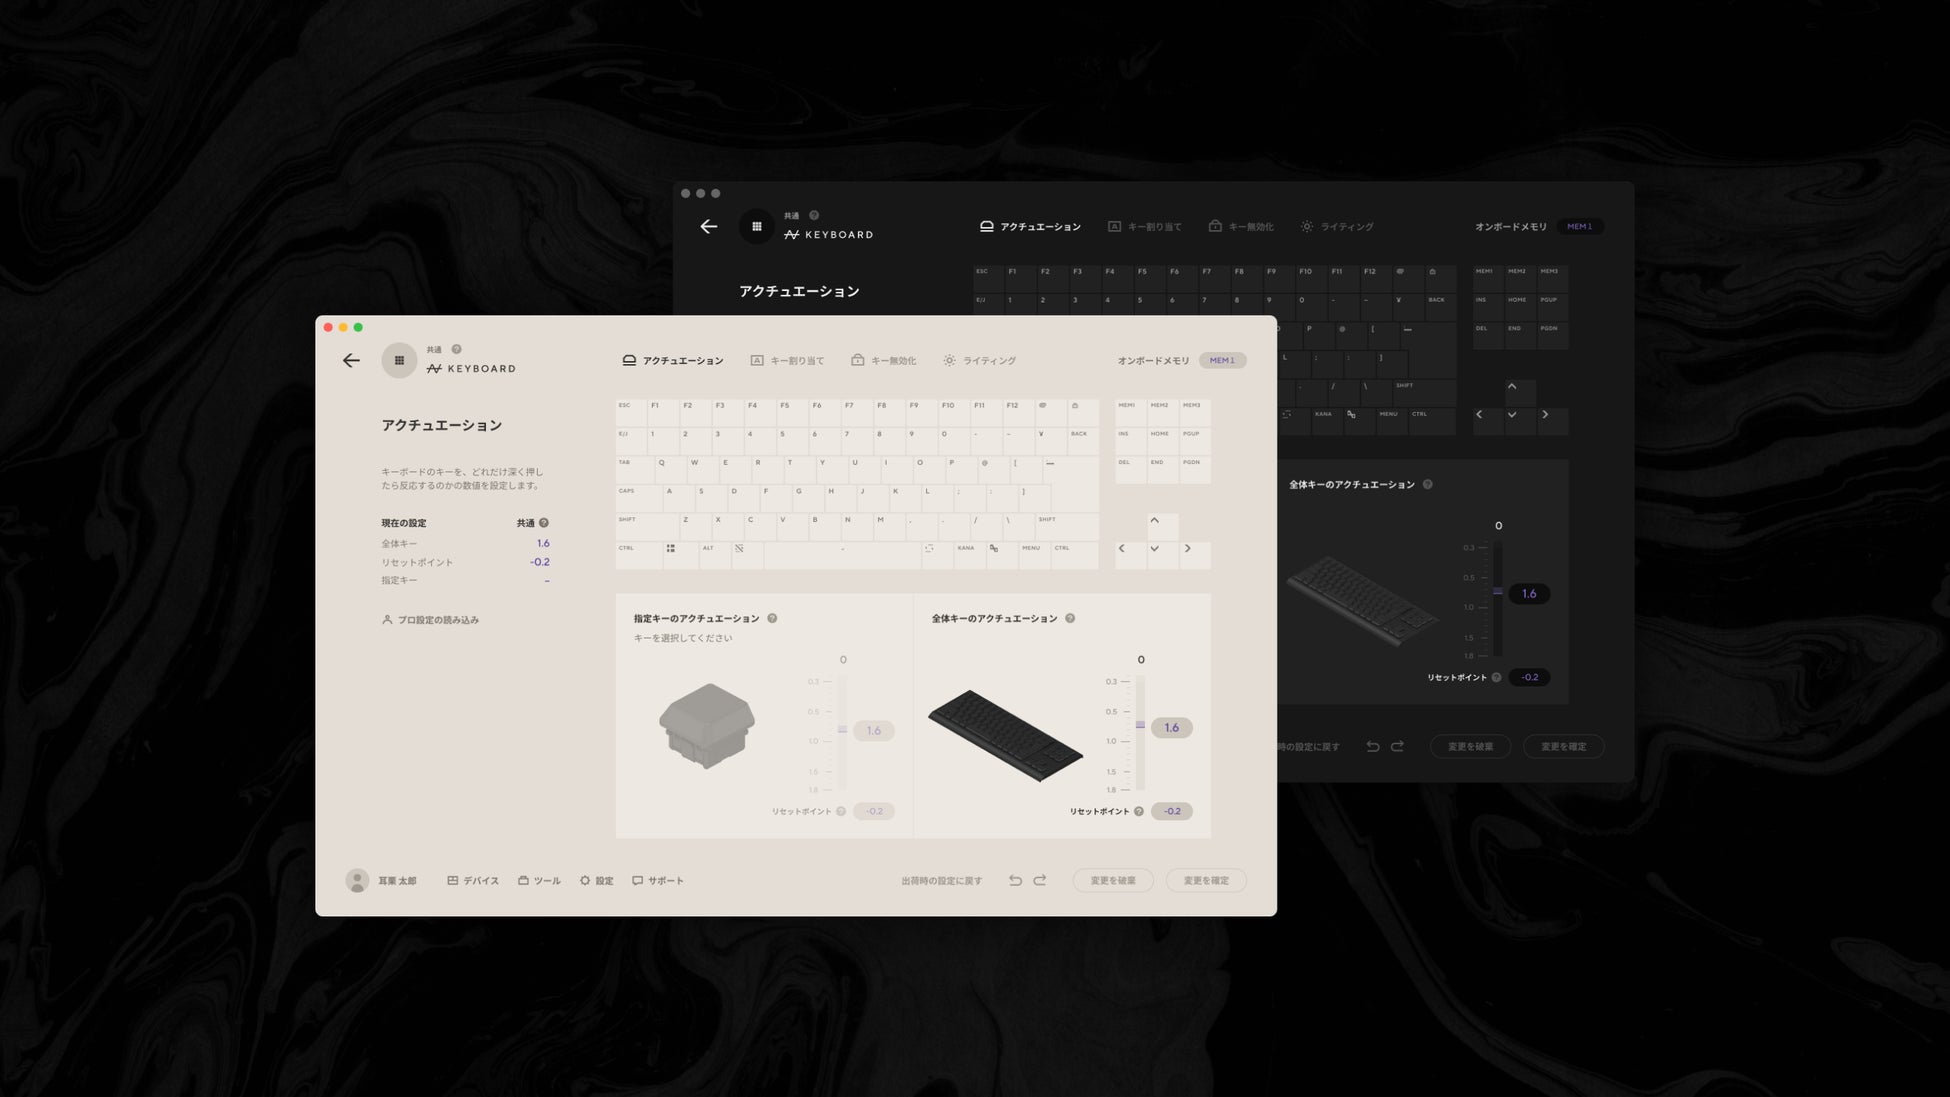Click 変更を確定 button
The width and height of the screenshot is (1950, 1097).
coord(1206,881)
